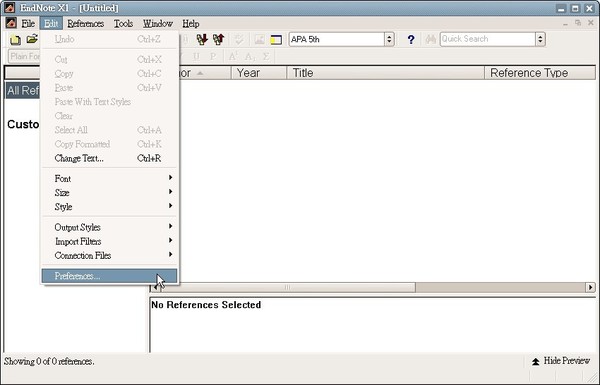Sort by the Reference Type column header
600x385 pixels.
click(540, 73)
